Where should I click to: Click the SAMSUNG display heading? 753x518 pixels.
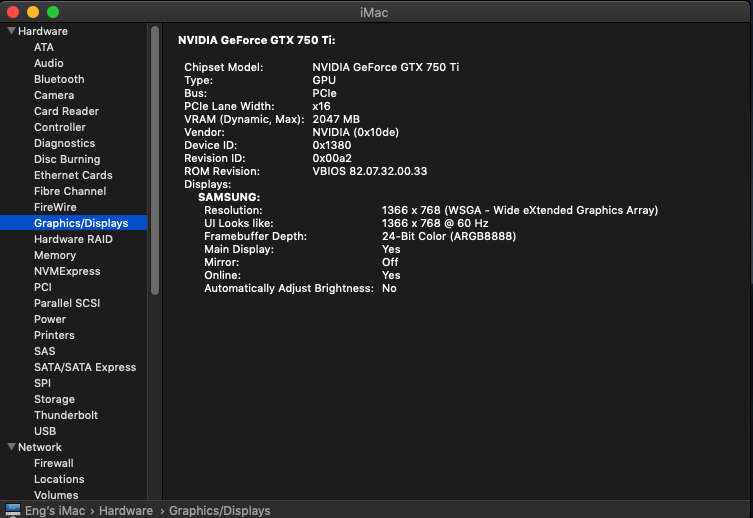pos(229,197)
